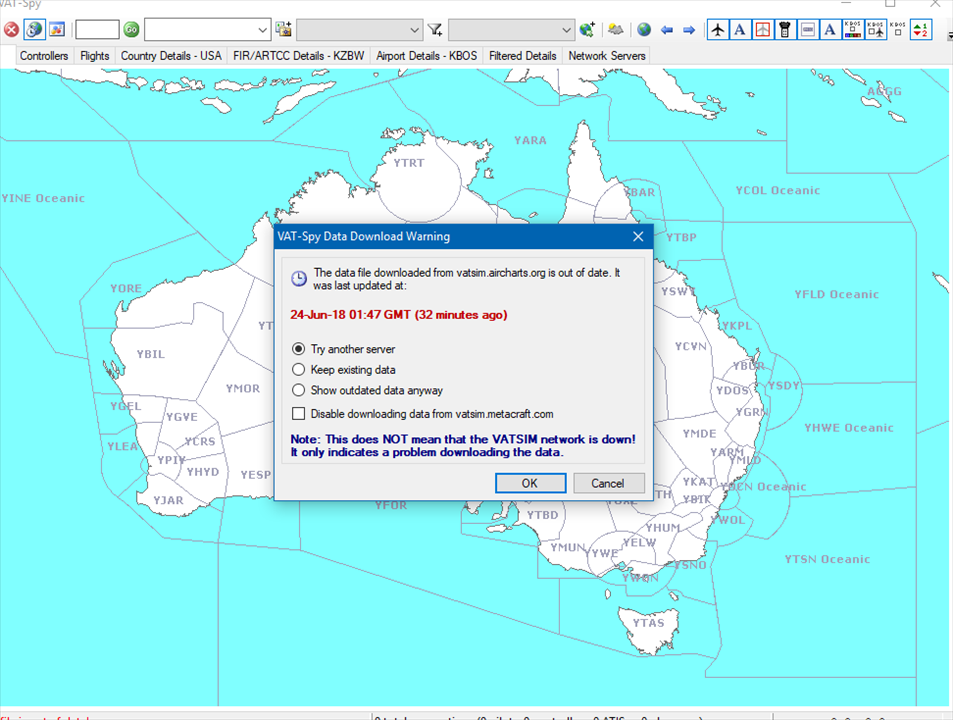Toggle KBOS icon with airplane
953x720 pixels.
tap(876, 29)
